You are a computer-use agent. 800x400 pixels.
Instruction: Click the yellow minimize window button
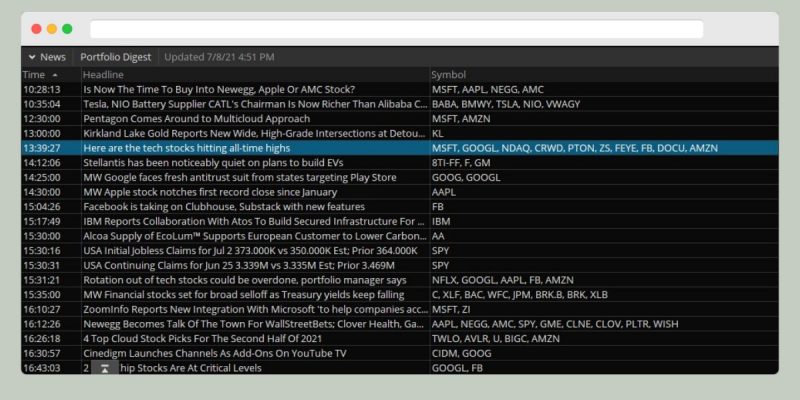tap(52, 29)
